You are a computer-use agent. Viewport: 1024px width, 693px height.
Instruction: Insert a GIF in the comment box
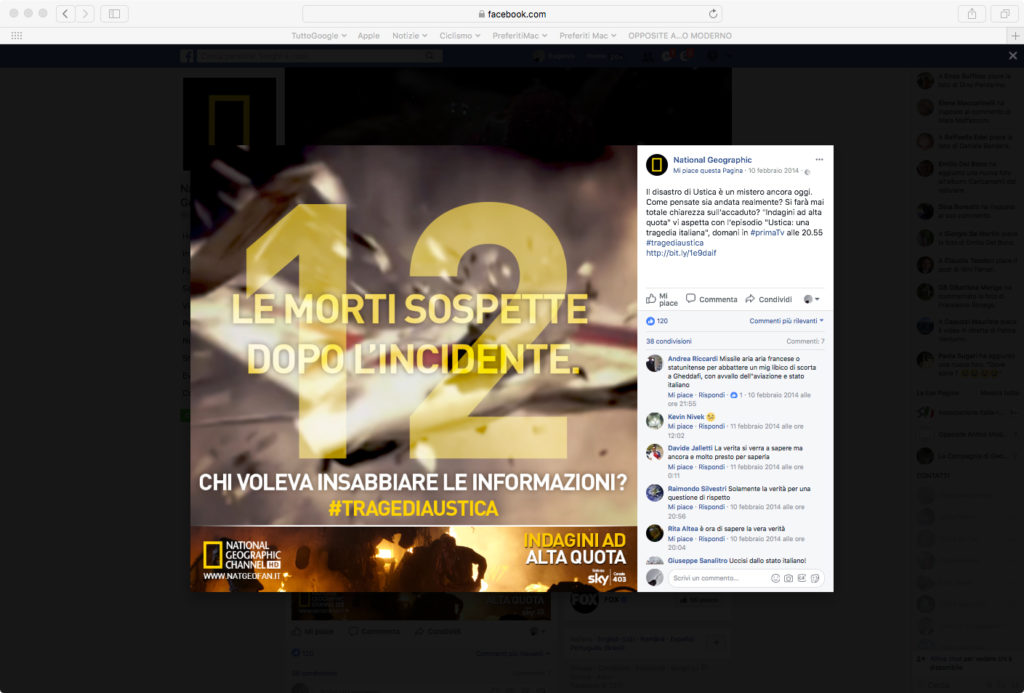(802, 578)
